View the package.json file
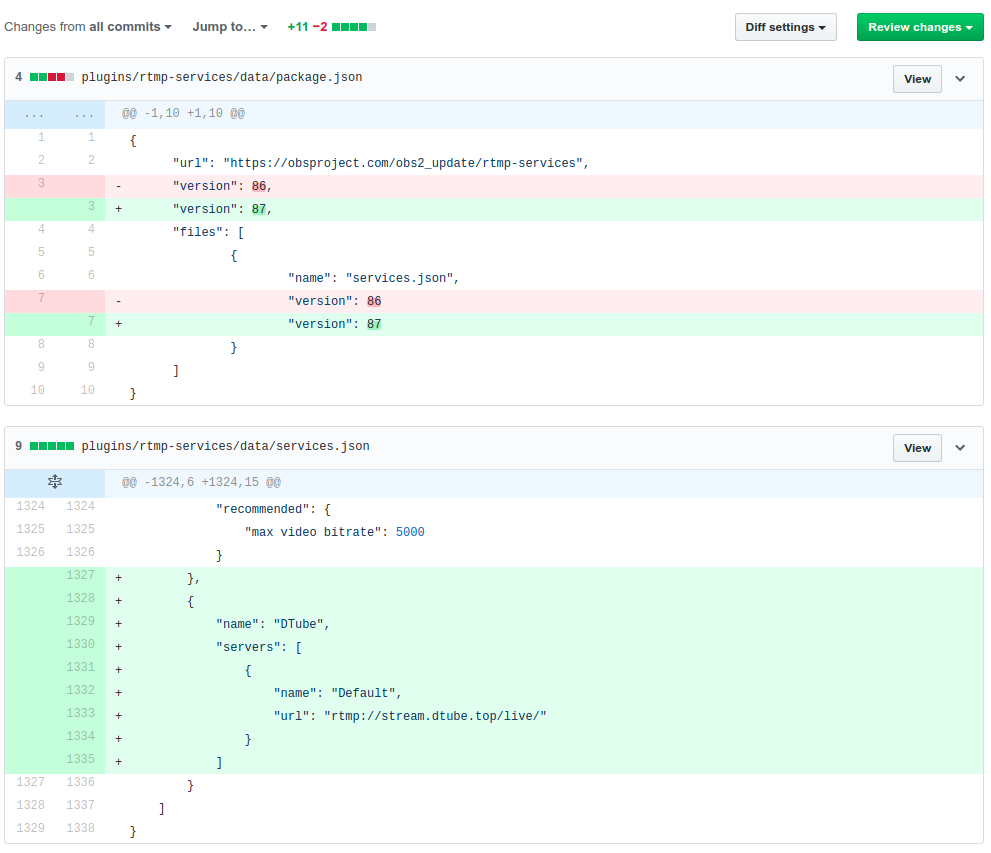 pyautogui.click(x=917, y=79)
